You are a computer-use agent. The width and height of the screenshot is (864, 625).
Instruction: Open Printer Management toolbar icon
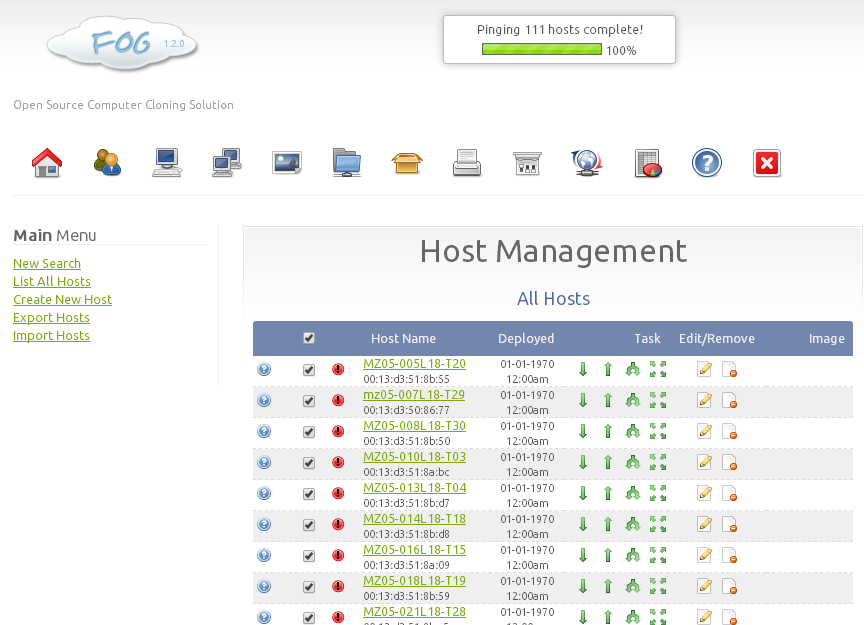pyautogui.click(x=467, y=162)
